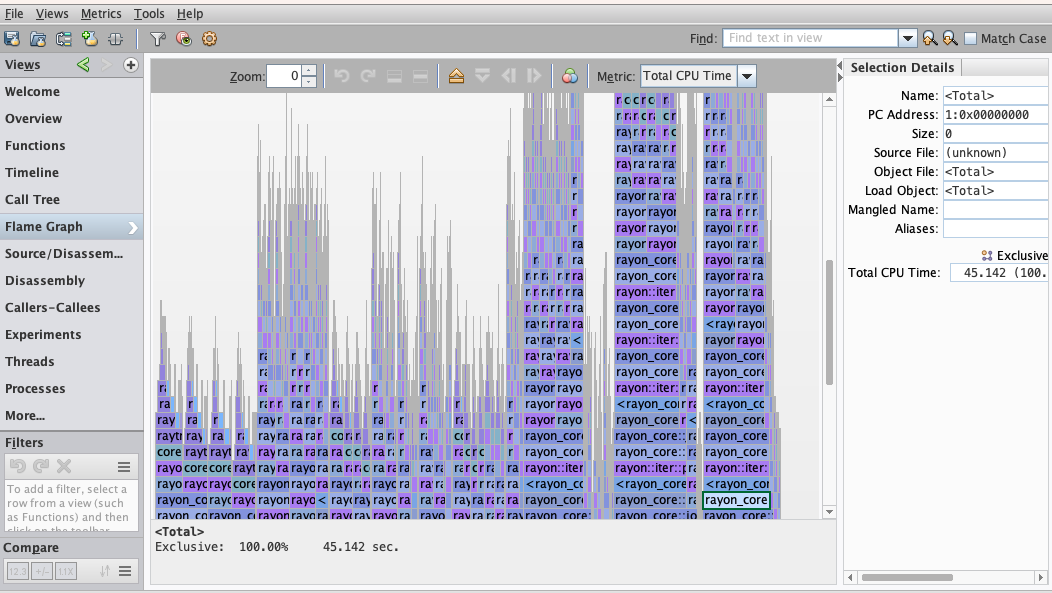Increase Zoom with the up stepper arrow
Image resolution: width=1052 pixels, height=593 pixels.
[309, 71]
